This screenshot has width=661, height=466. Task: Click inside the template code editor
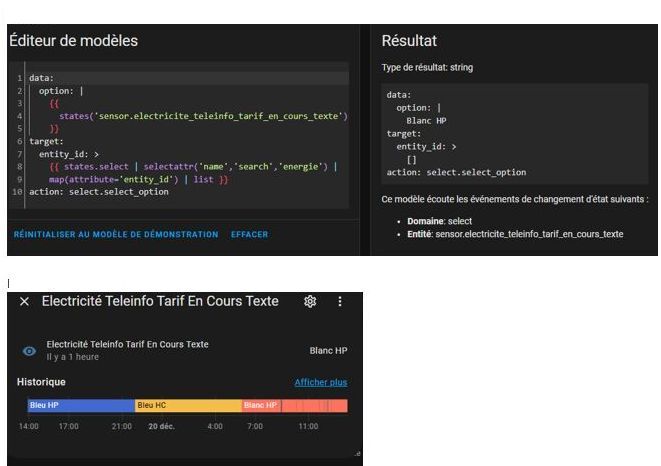[200, 130]
